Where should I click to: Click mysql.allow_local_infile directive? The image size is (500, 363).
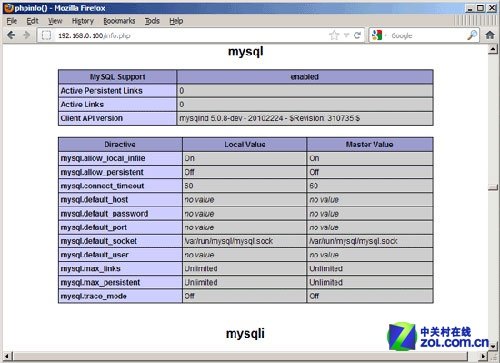pyautogui.click(x=103, y=158)
